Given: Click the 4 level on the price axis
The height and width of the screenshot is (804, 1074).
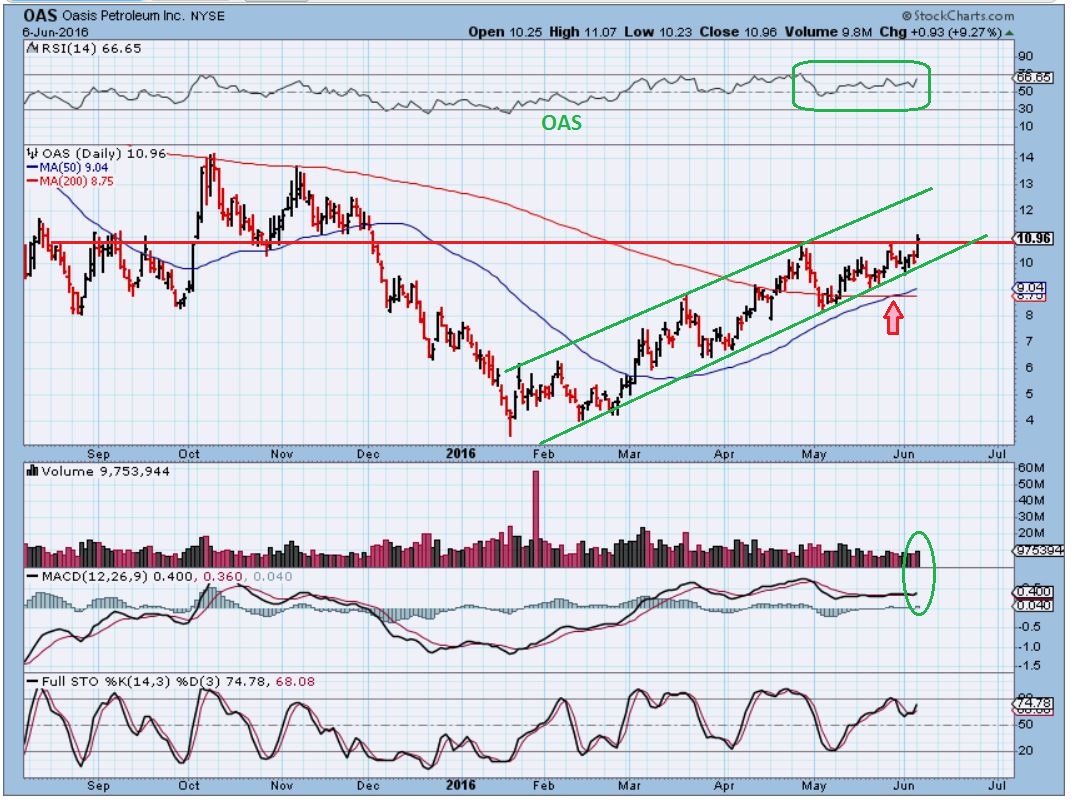Looking at the screenshot, I should tap(1029, 420).
